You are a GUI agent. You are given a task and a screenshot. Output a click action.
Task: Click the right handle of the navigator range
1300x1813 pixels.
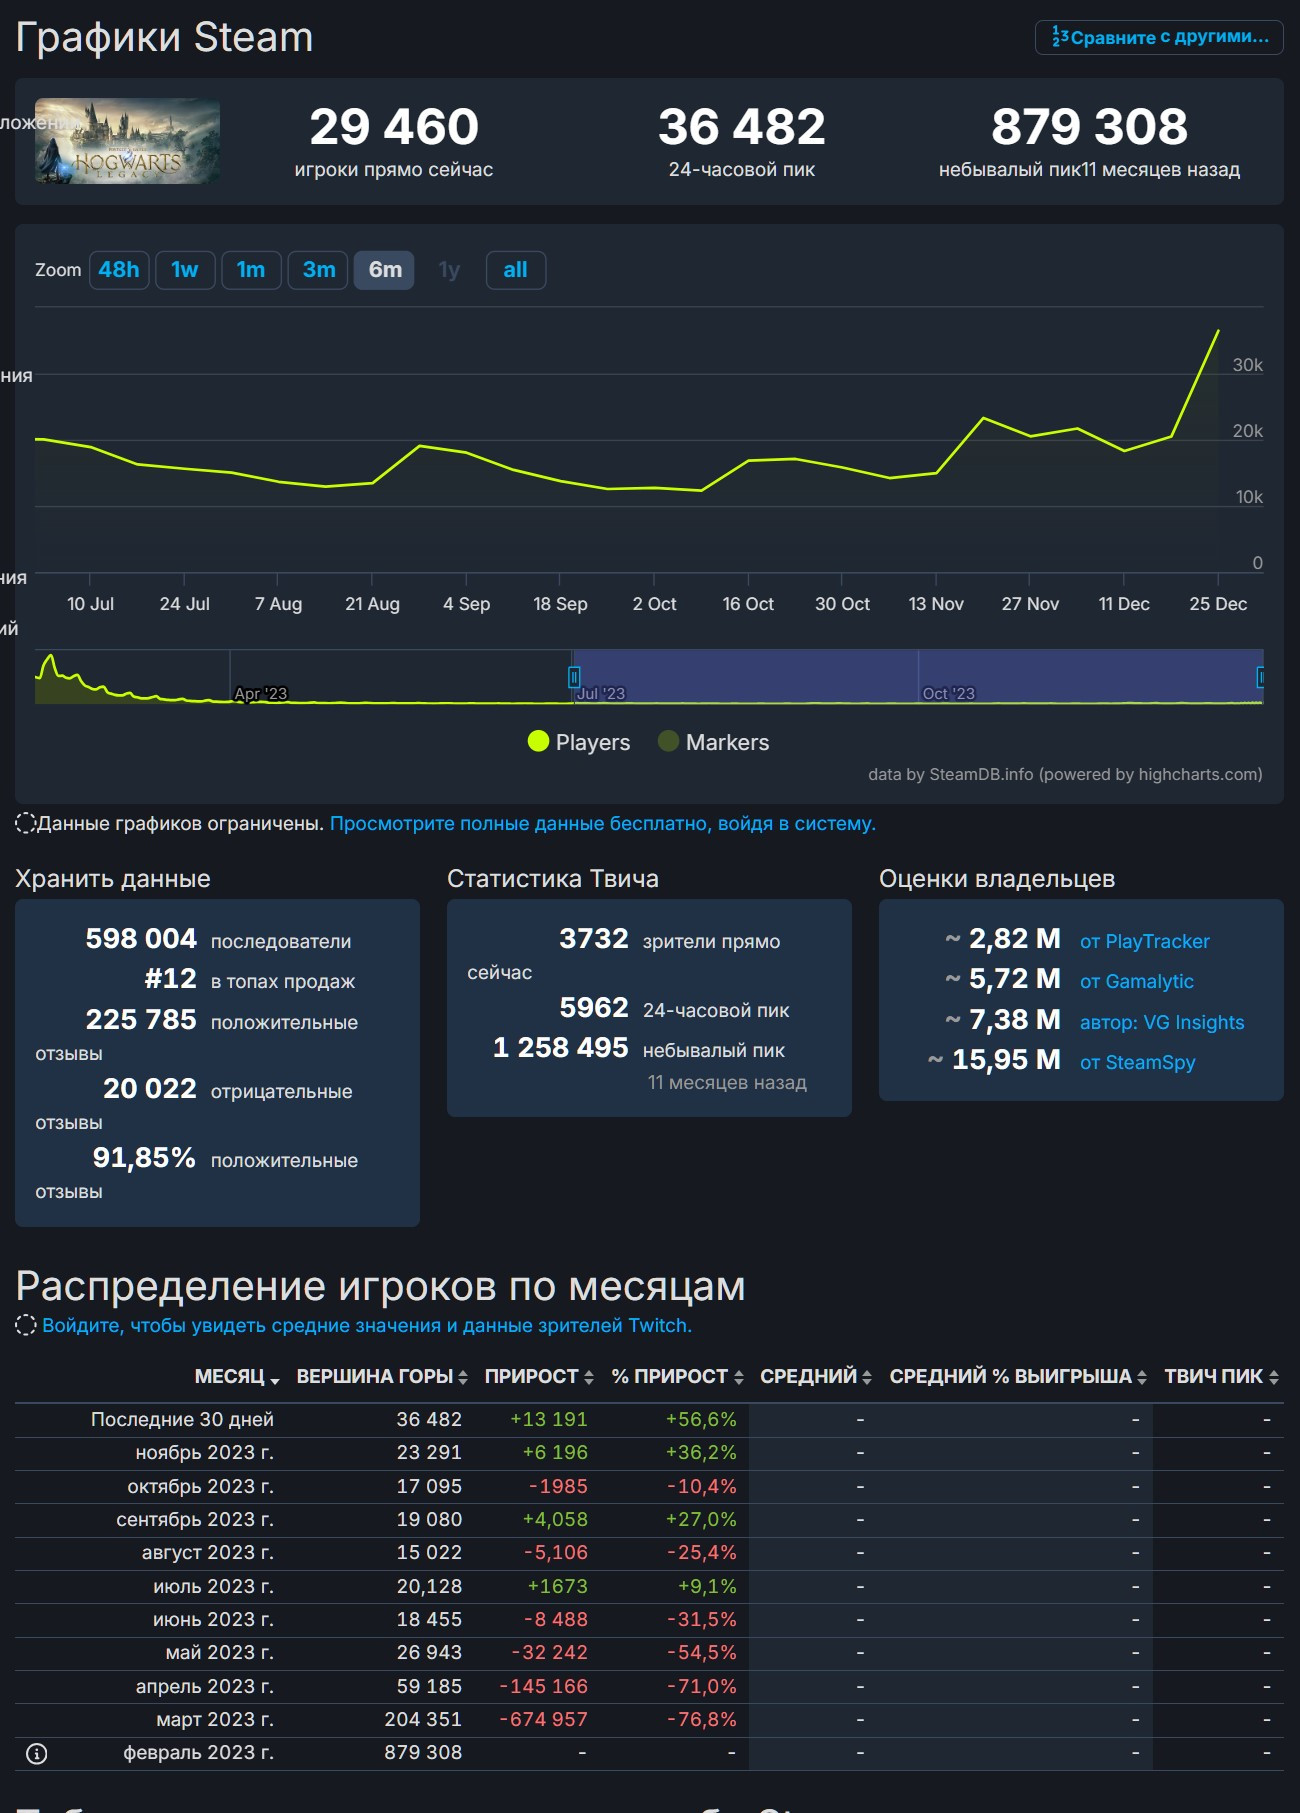(1261, 677)
